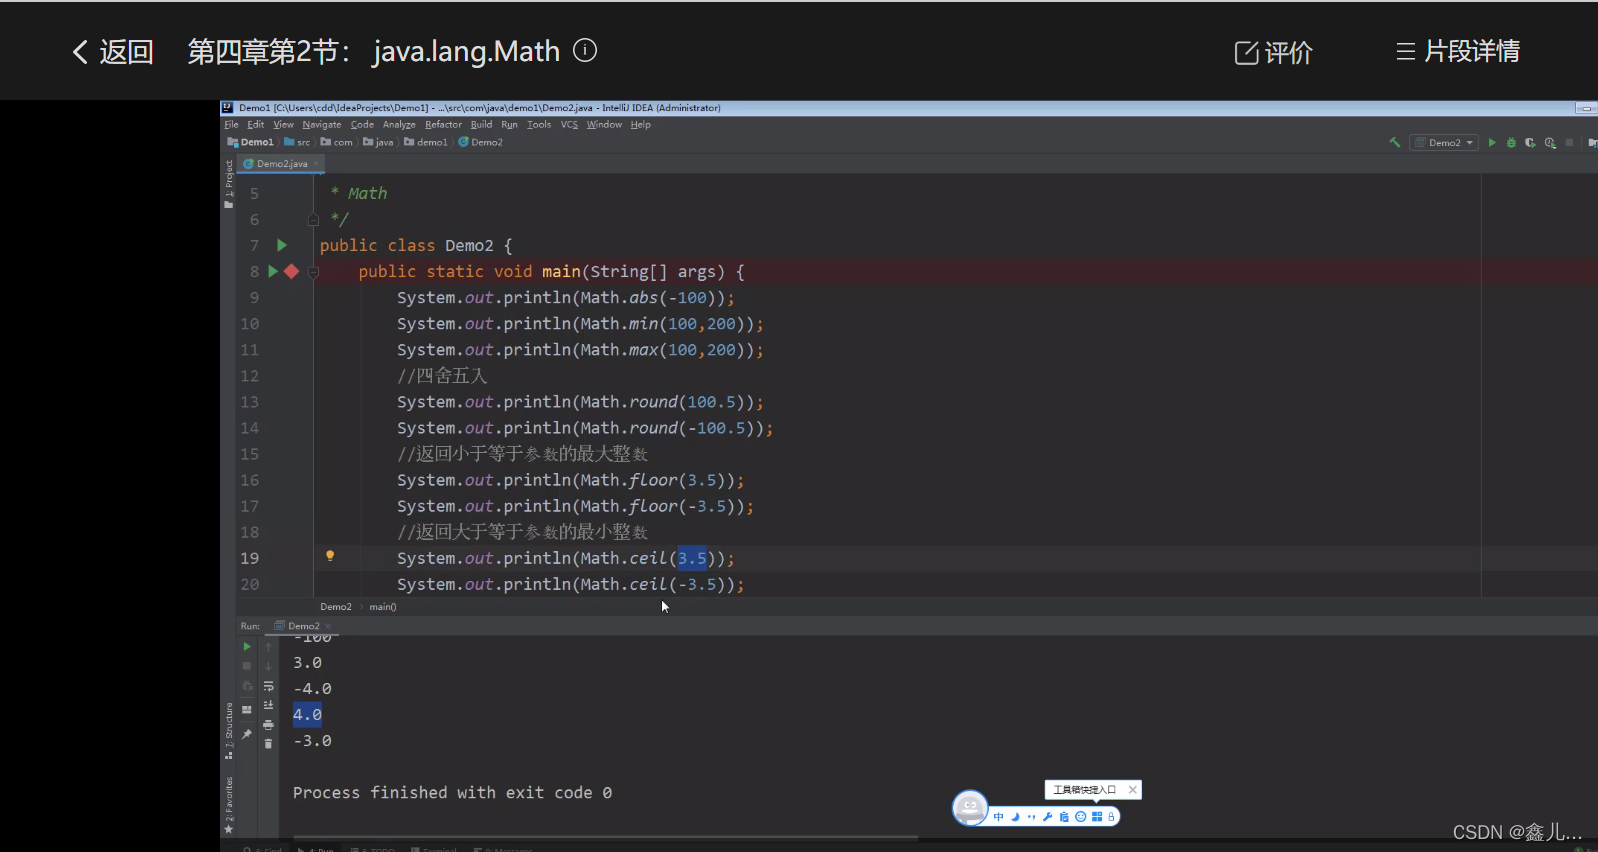Click the highlighted 4.0 console output
1598x852 pixels.
point(307,714)
